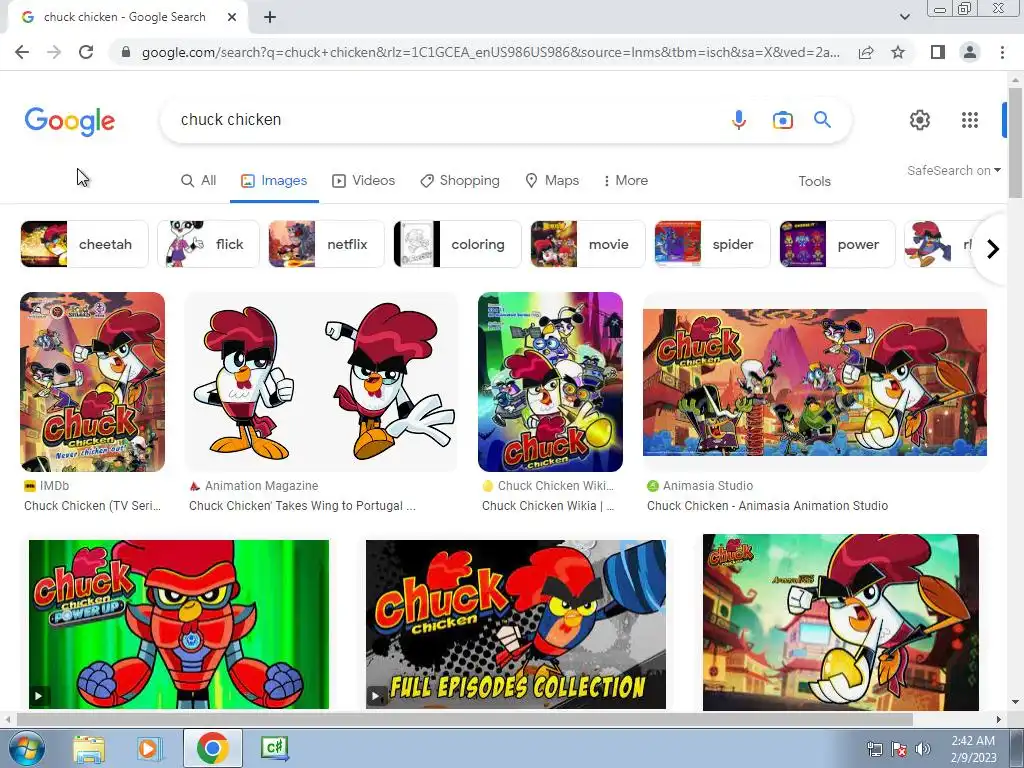Open the taskbar clock showing 2:42 AM

[973, 749]
